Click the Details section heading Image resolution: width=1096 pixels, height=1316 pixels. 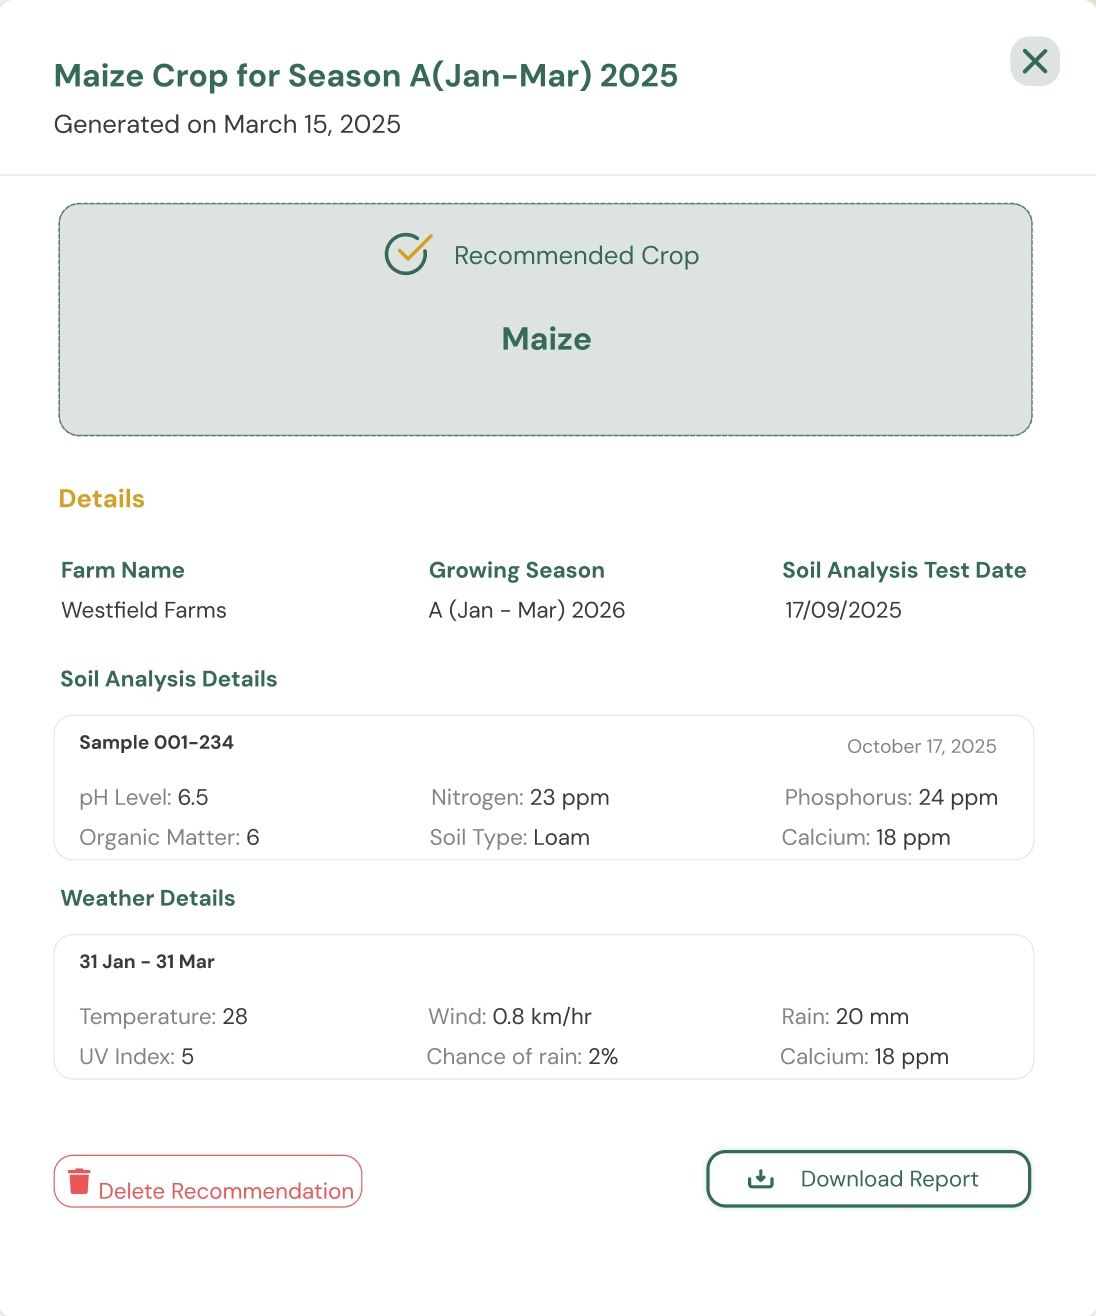pos(102,499)
